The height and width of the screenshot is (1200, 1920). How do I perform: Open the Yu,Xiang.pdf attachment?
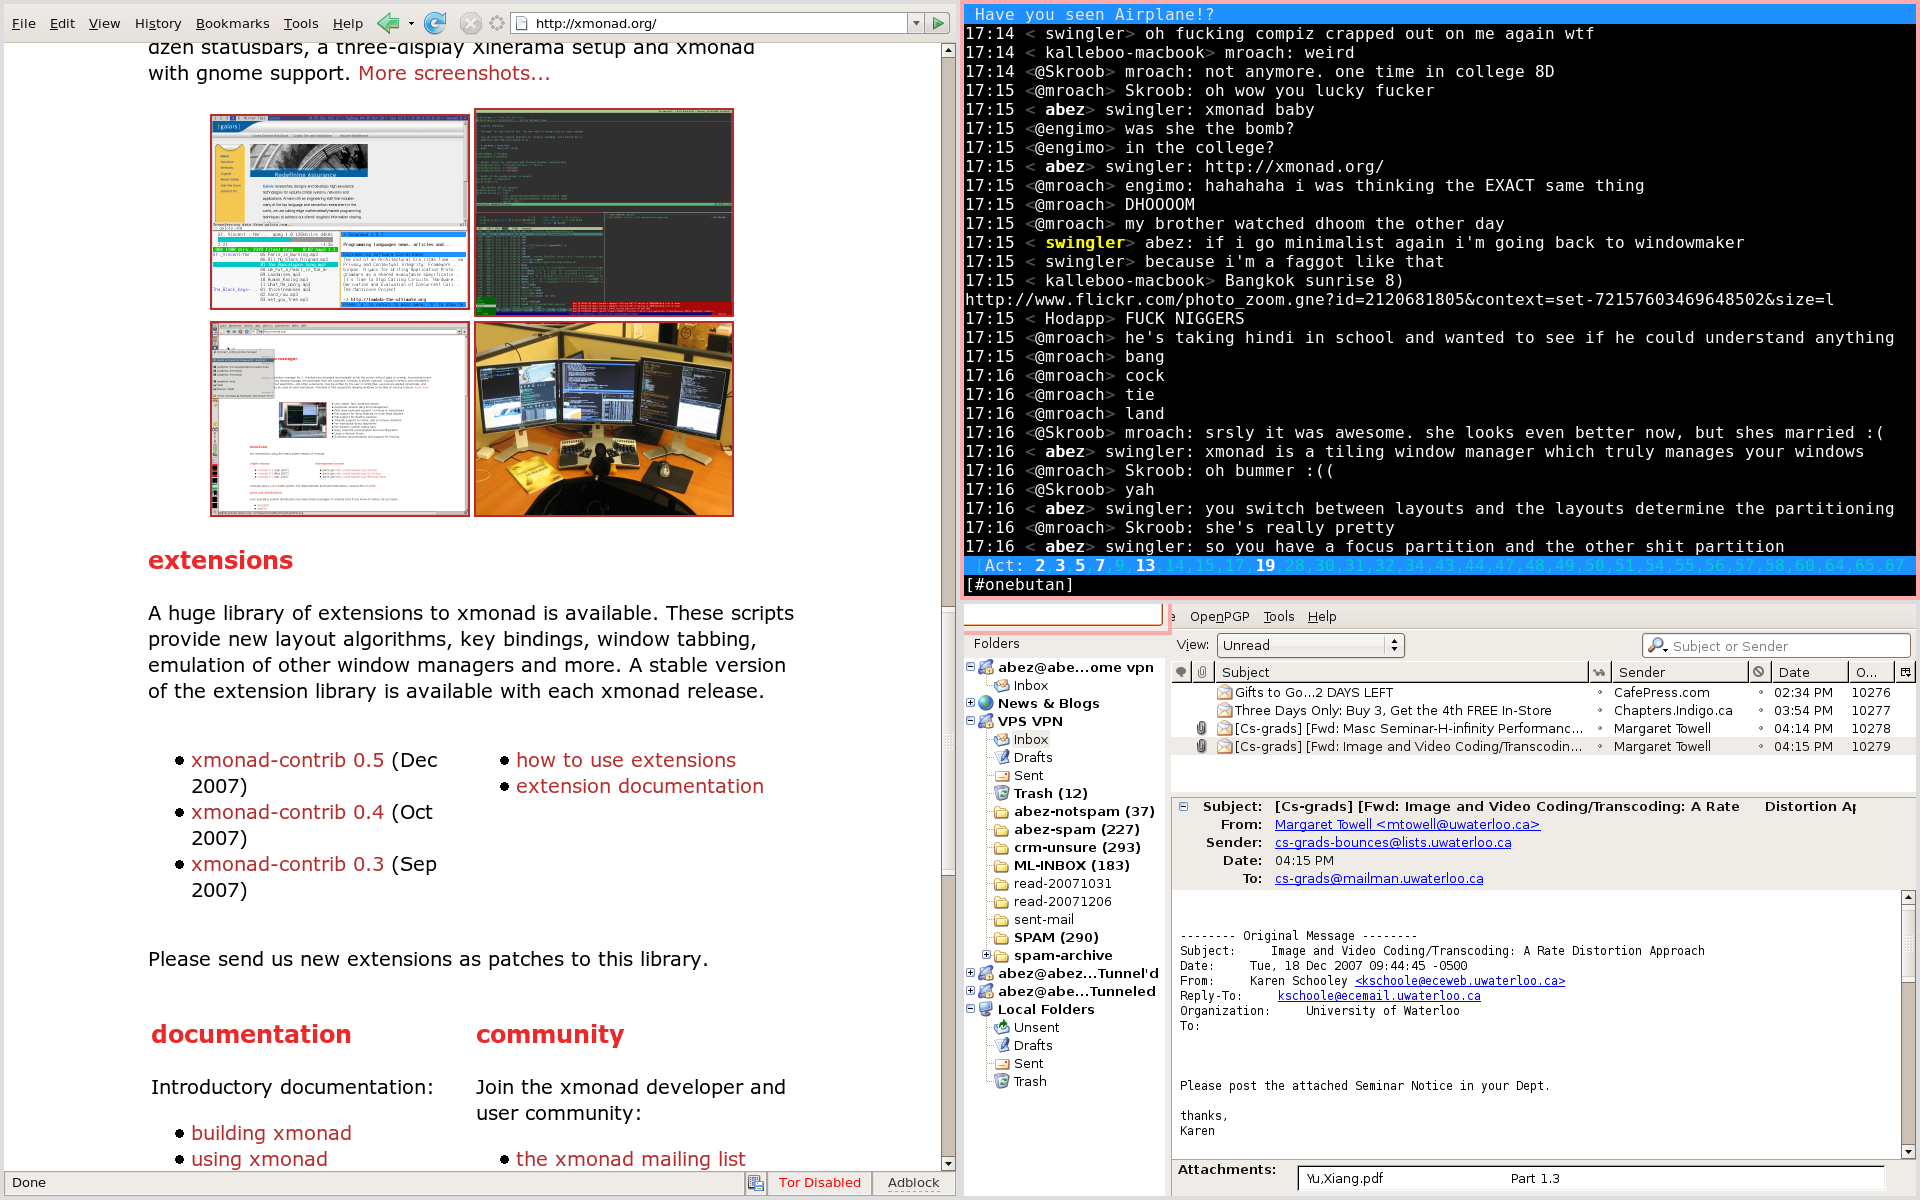pyautogui.click(x=1345, y=1178)
